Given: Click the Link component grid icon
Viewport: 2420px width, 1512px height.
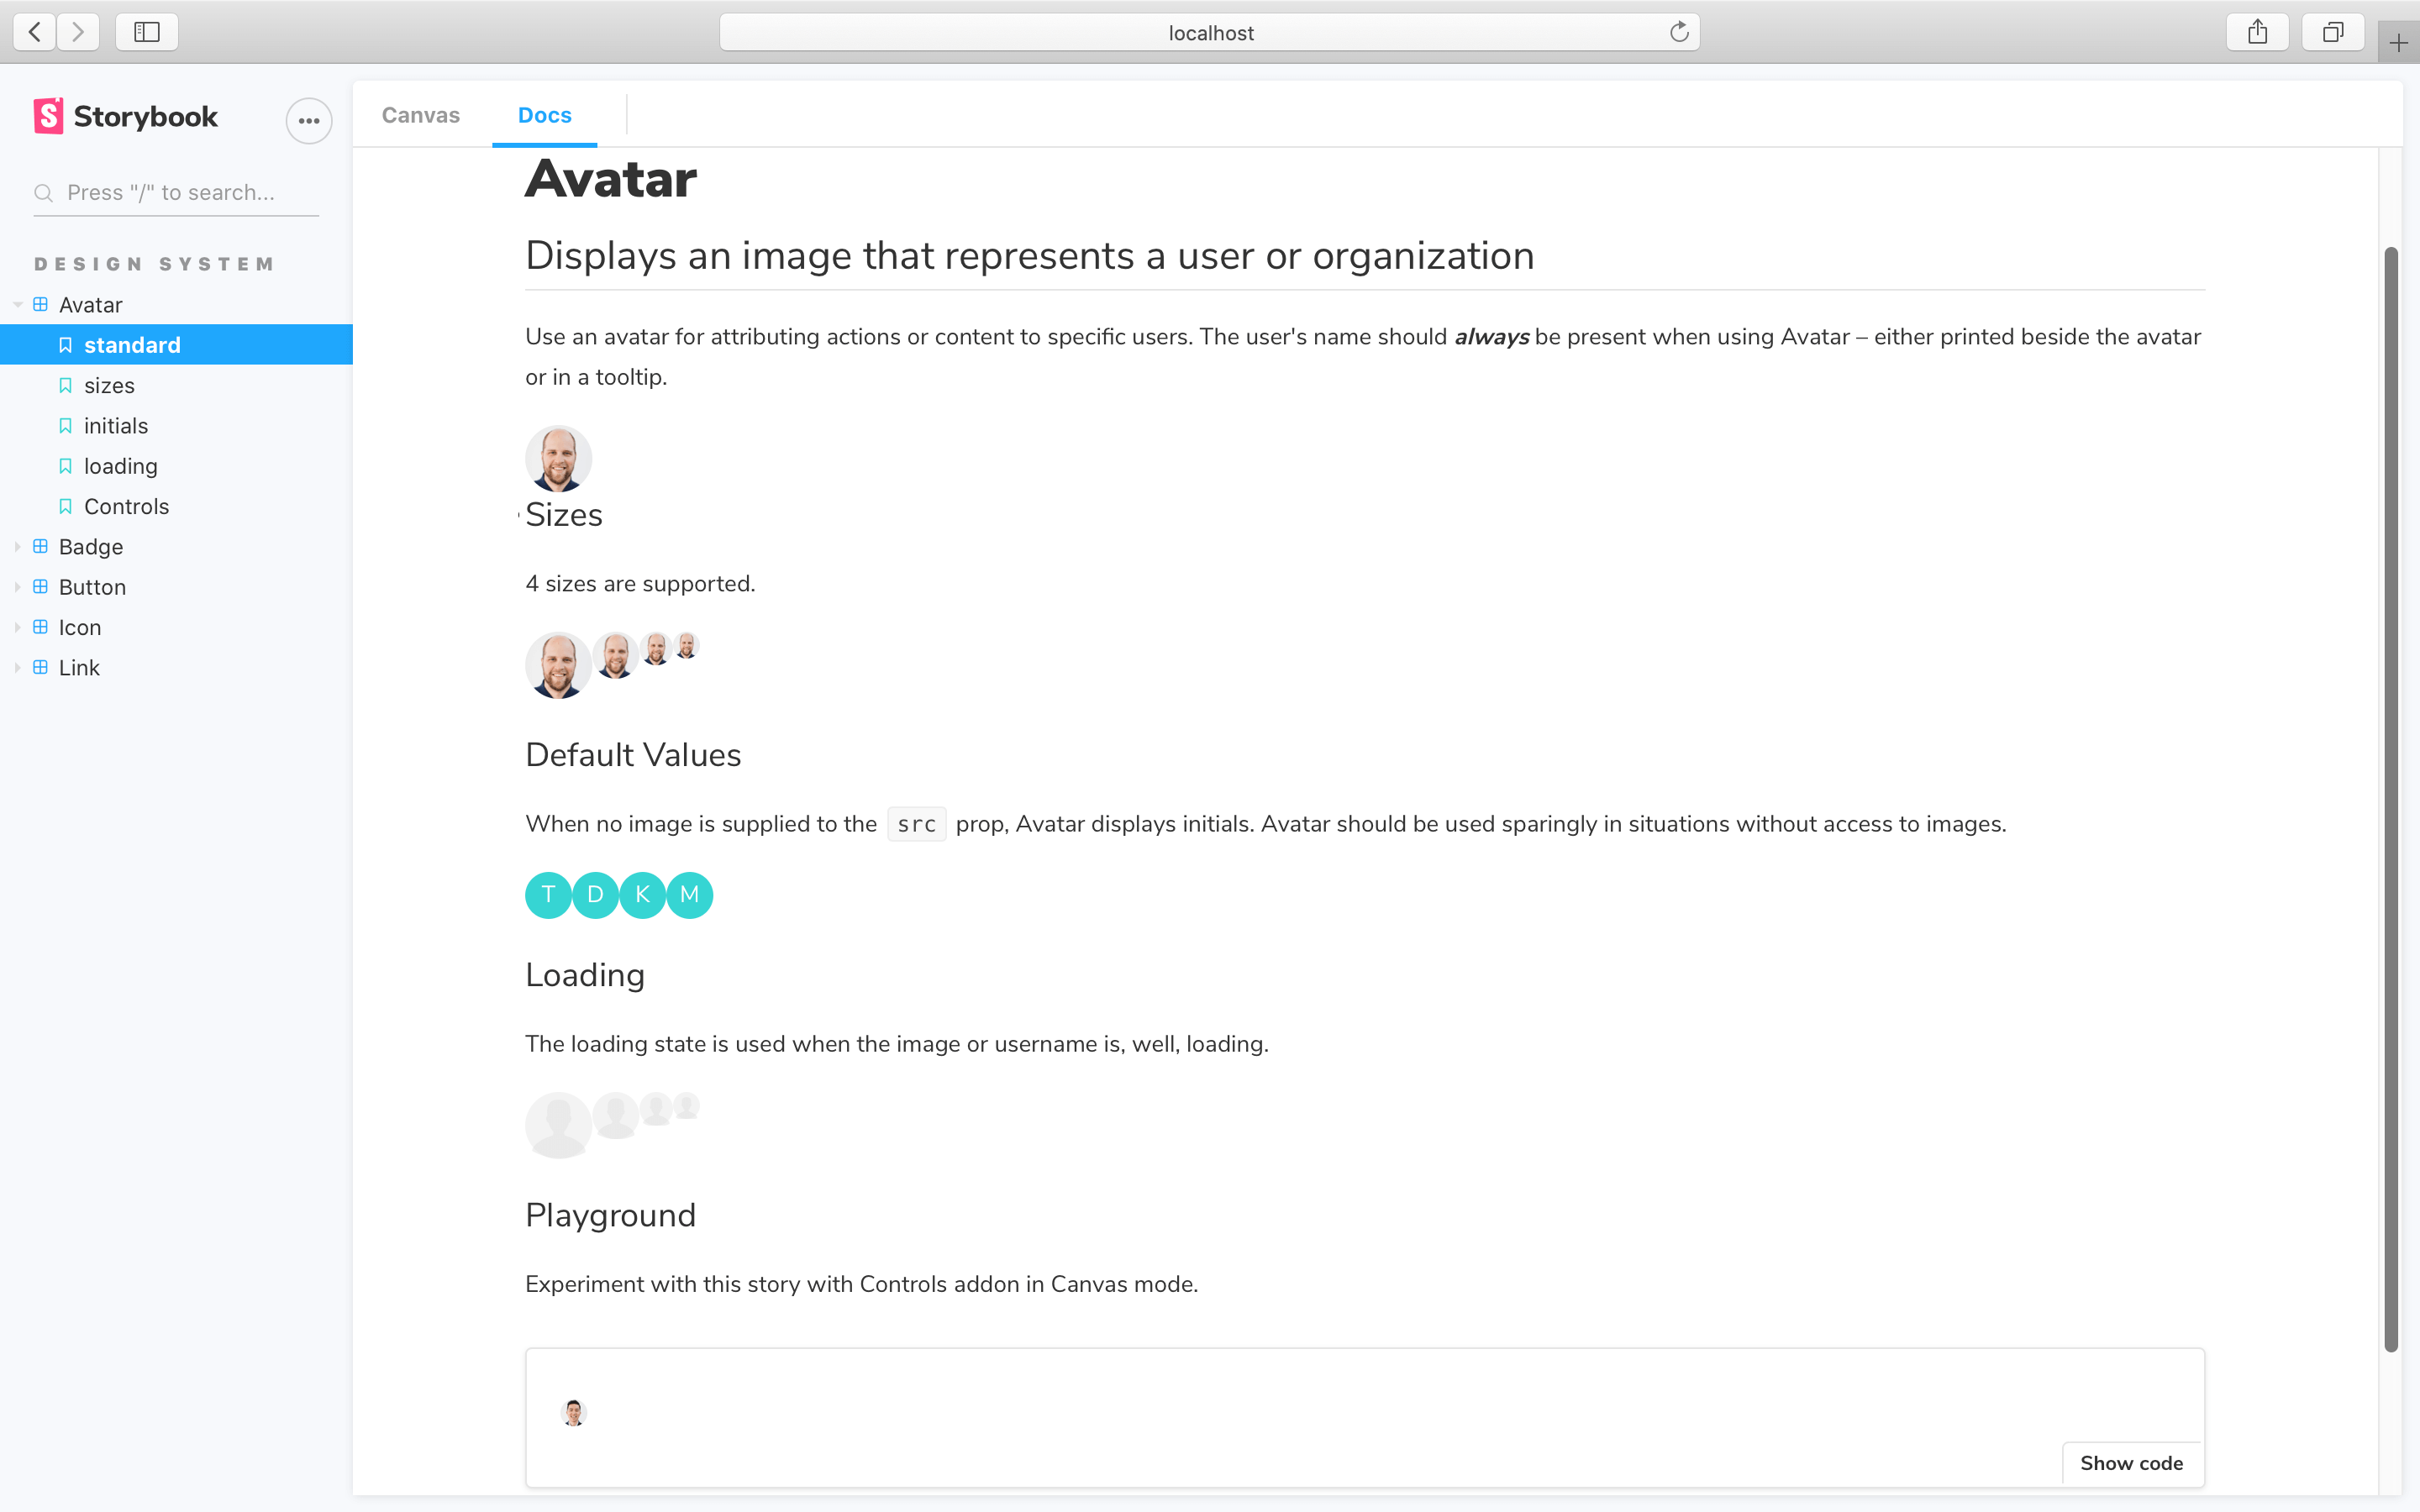Looking at the screenshot, I should pos(41,667).
